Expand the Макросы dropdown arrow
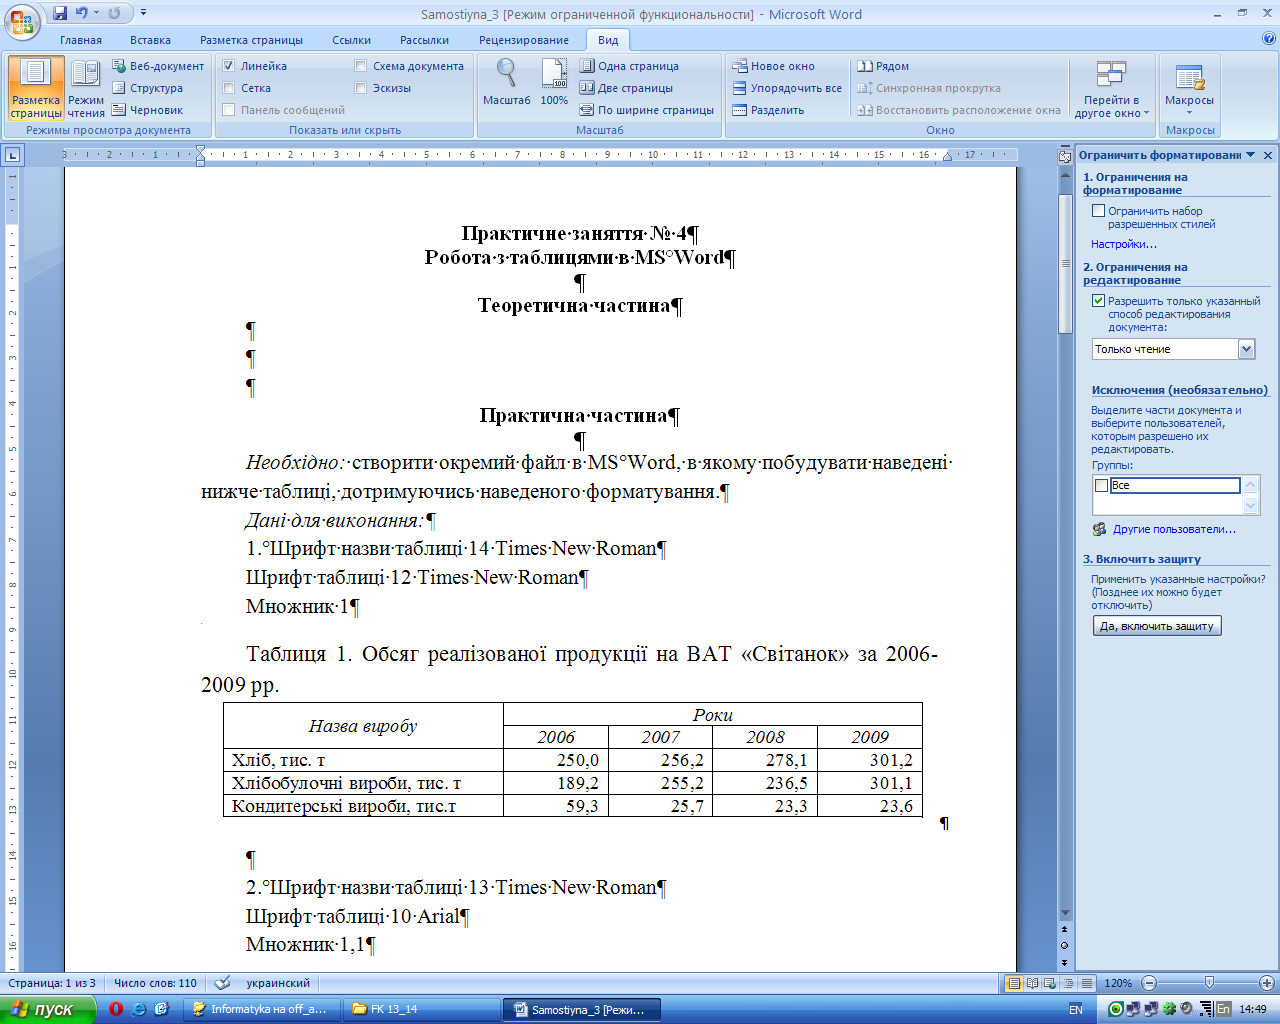1280x1024 pixels. (1189, 113)
